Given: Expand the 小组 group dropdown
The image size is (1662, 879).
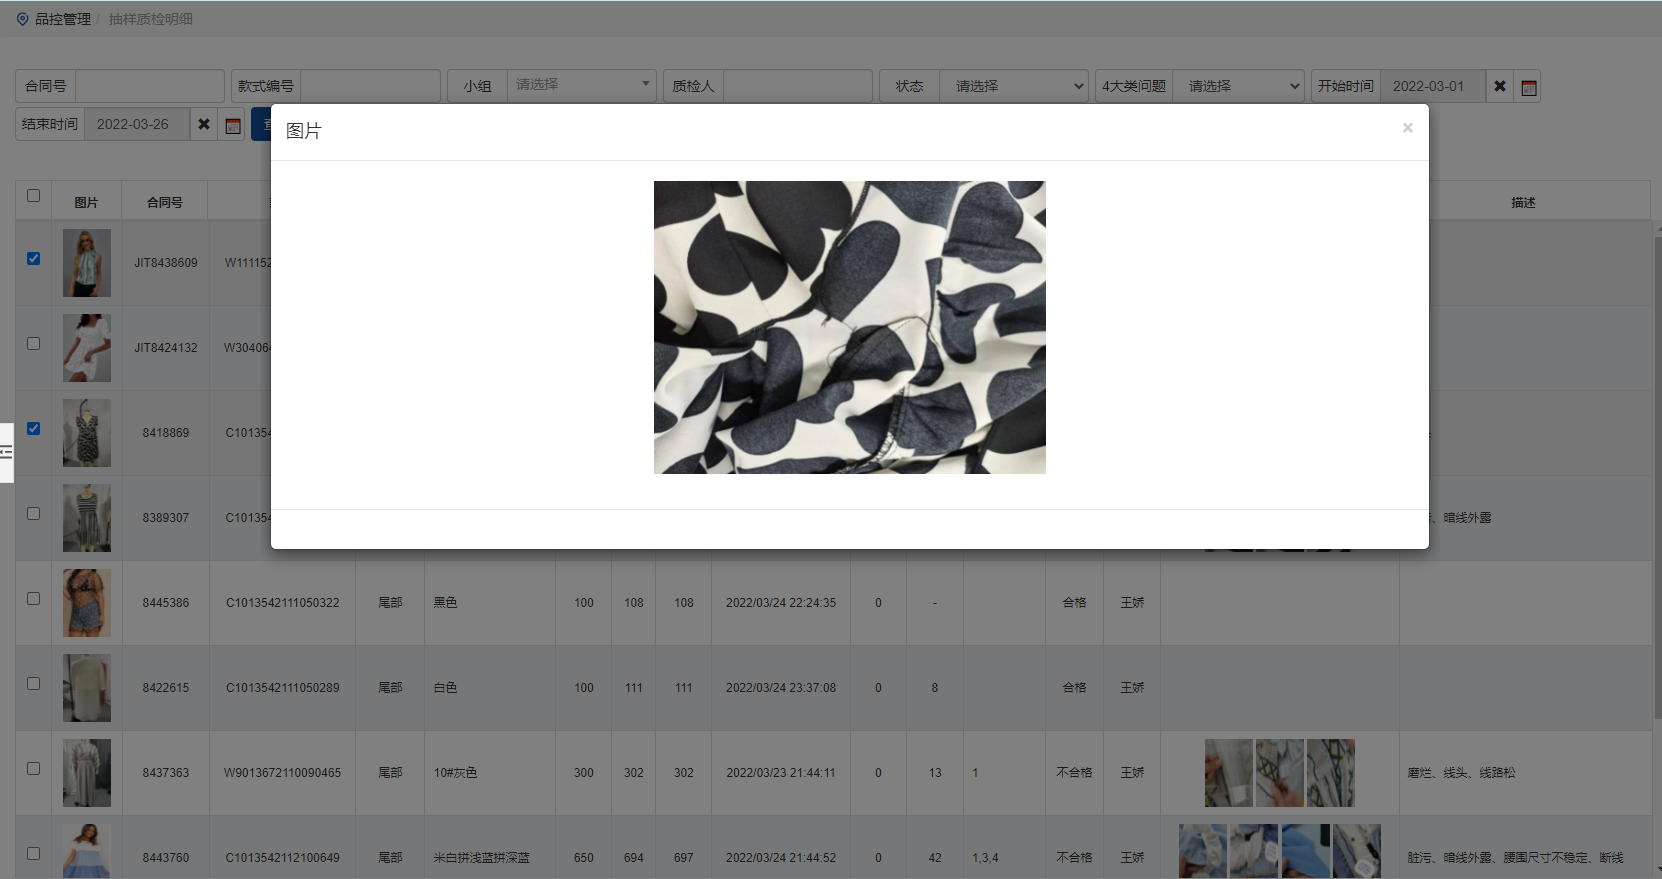Looking at the screenshot, I should pos(582,86).
